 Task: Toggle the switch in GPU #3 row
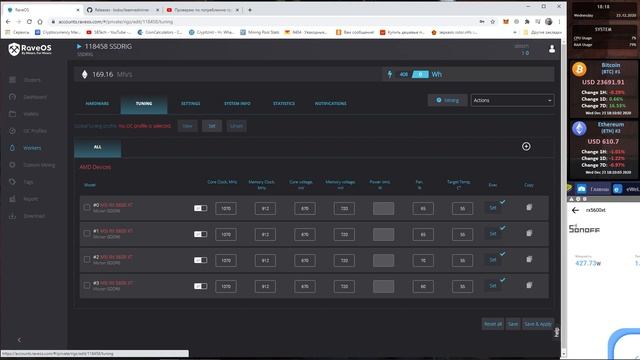point(200,286)
